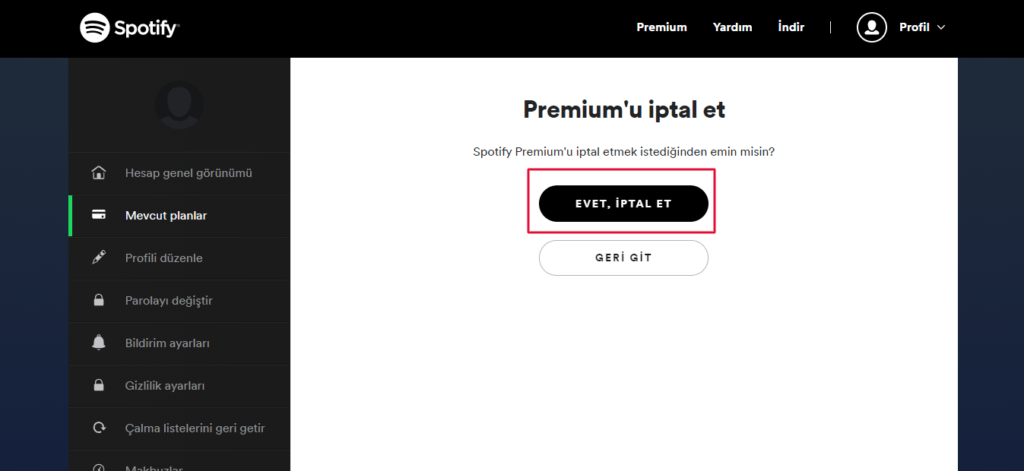Click the bell icon beside Bildirim ayarları
This screenshot has width=1024, height=471.
click(99, 343)
